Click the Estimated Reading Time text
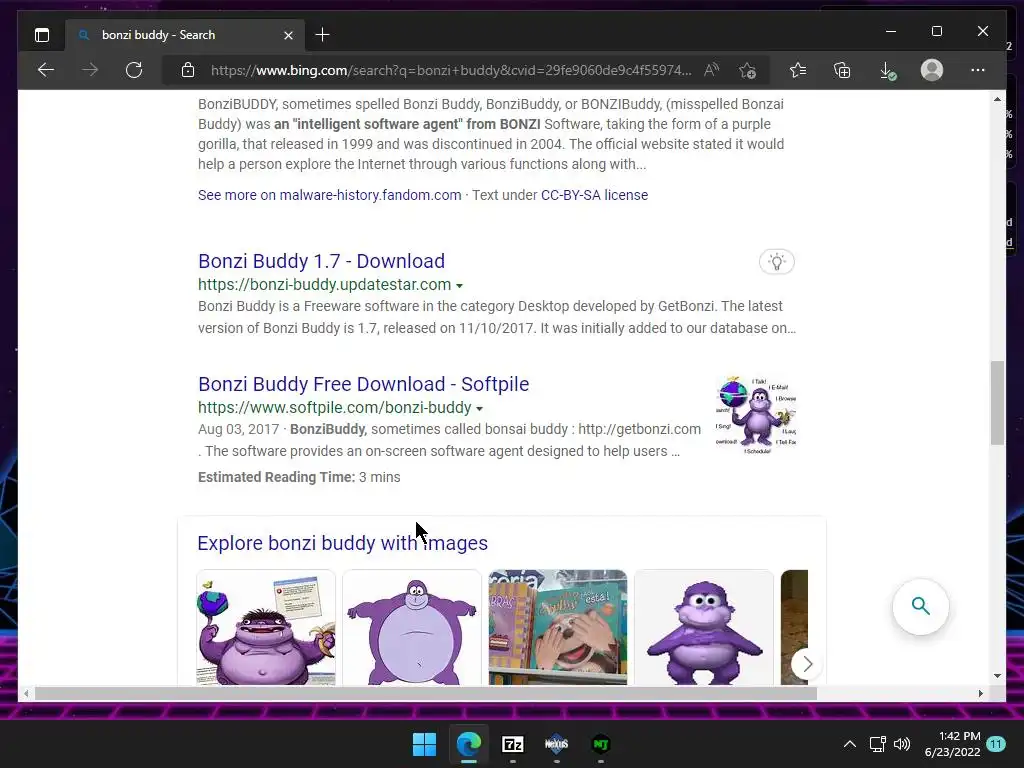Screen dimensions: 1024x768 coord(299,477)
